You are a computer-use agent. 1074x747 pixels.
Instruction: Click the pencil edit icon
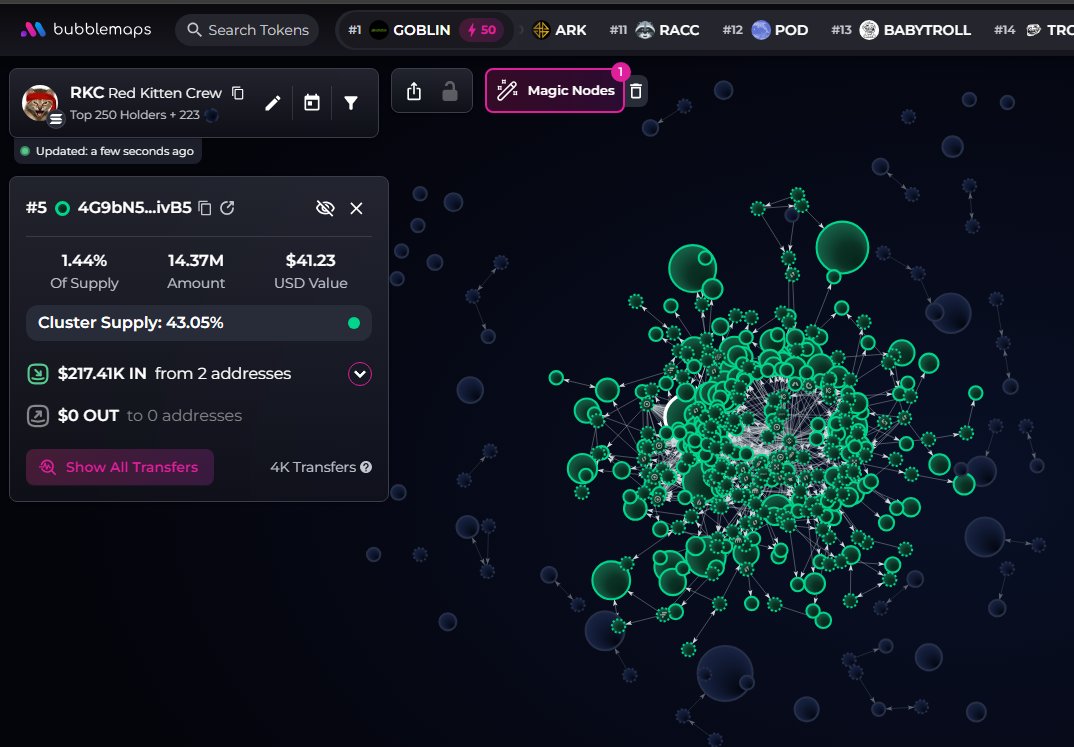coord(273,103)
